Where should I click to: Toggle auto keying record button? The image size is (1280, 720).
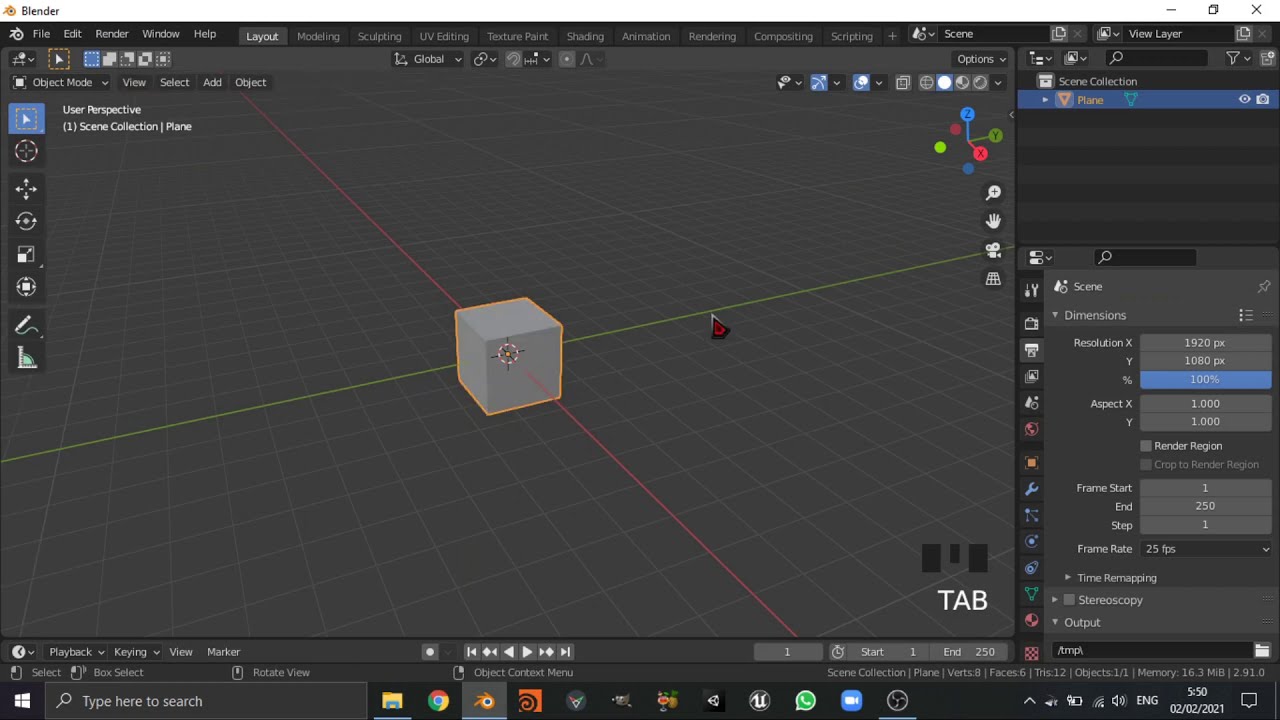(430, 652)
